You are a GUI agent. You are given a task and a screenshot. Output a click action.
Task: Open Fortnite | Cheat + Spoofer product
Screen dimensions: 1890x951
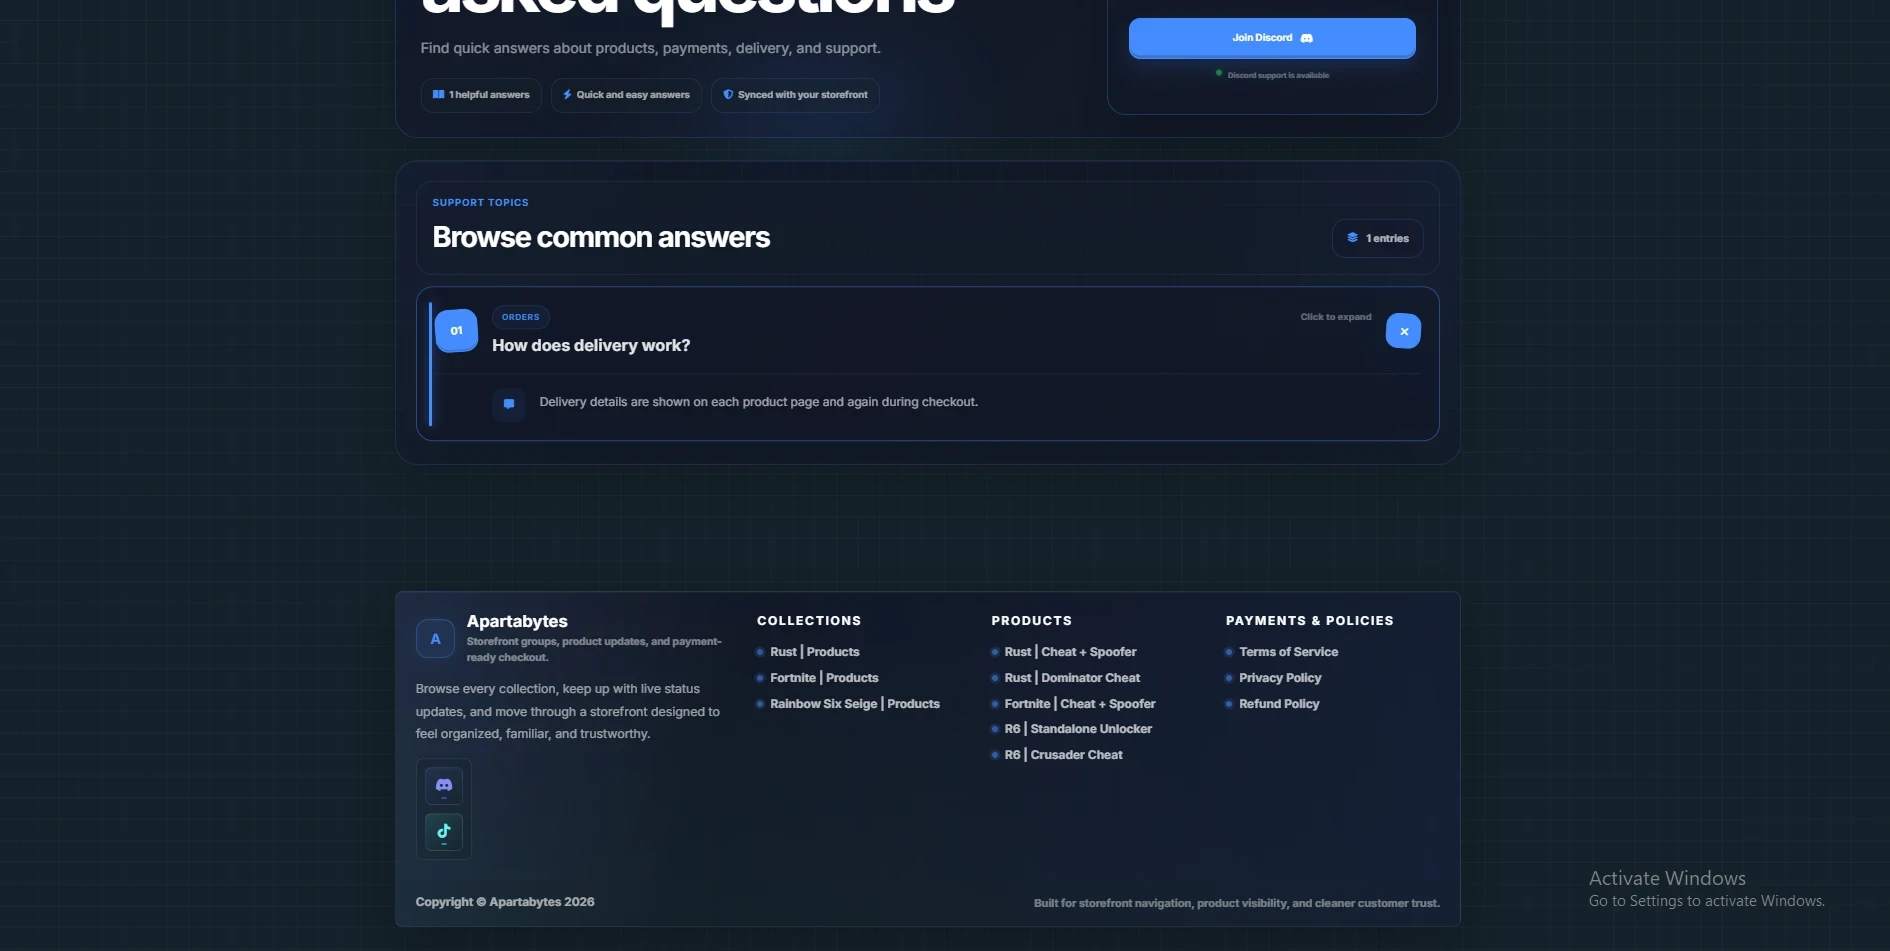[x=1080, y=704]
